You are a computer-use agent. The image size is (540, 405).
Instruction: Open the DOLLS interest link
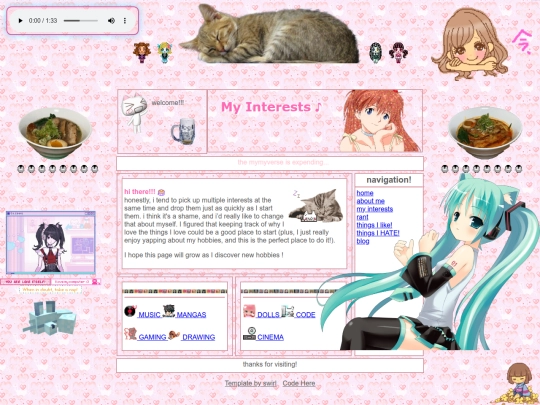pos(268,315)
